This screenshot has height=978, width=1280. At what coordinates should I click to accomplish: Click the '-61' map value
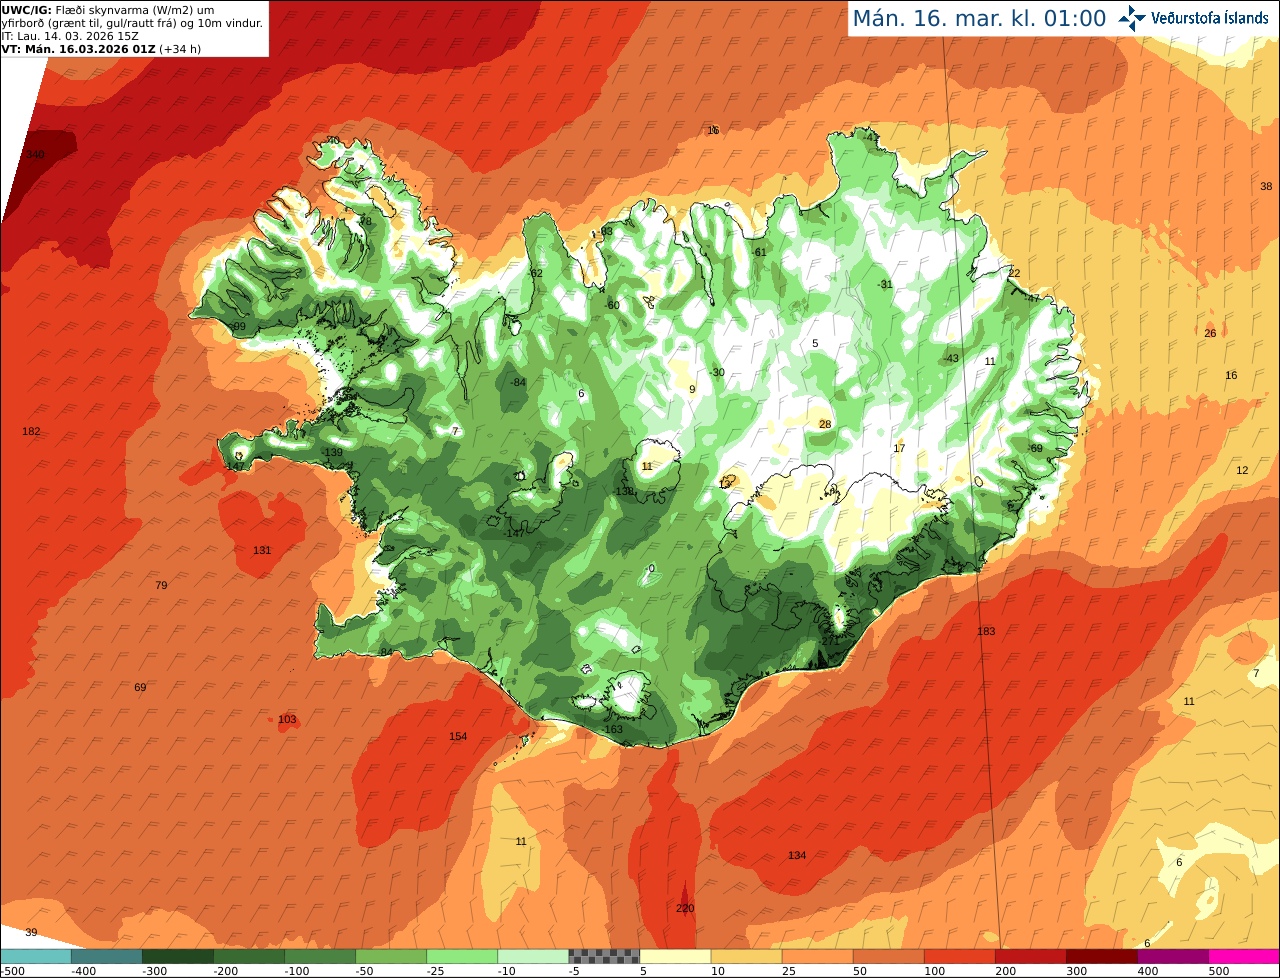pos(759,253)
